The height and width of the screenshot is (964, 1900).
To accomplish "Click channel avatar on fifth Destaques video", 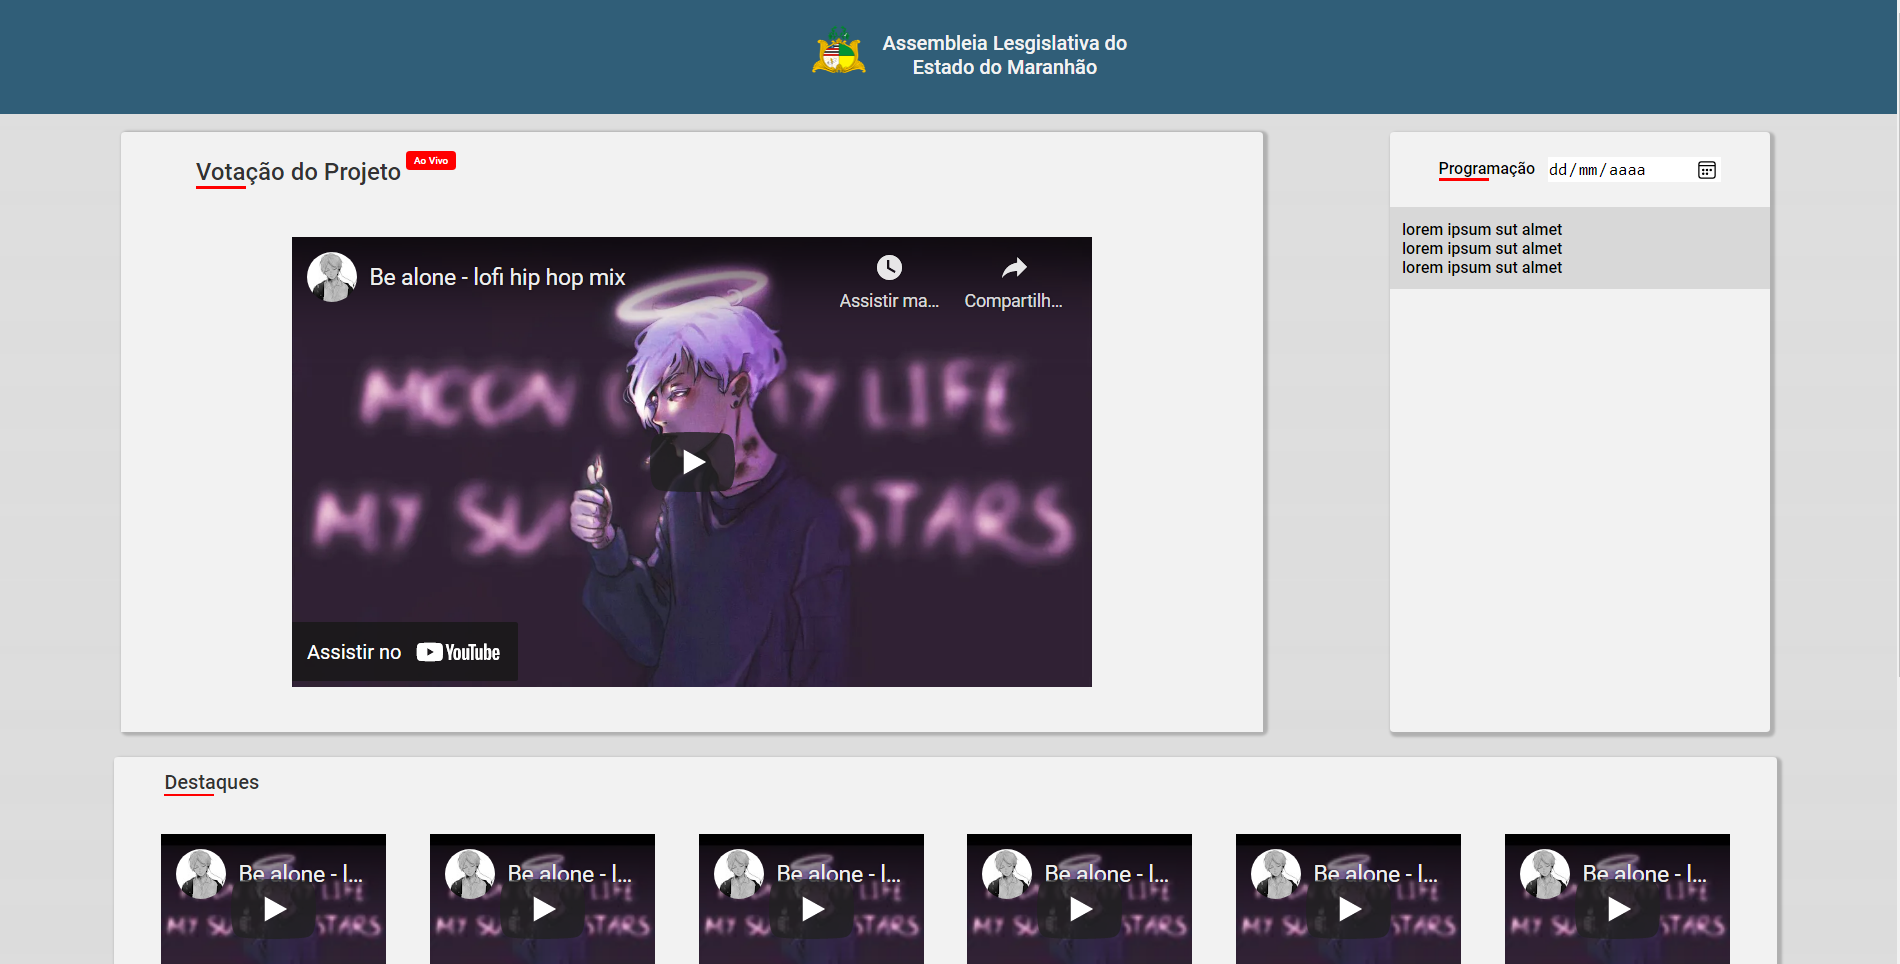I will (1276, 874).
